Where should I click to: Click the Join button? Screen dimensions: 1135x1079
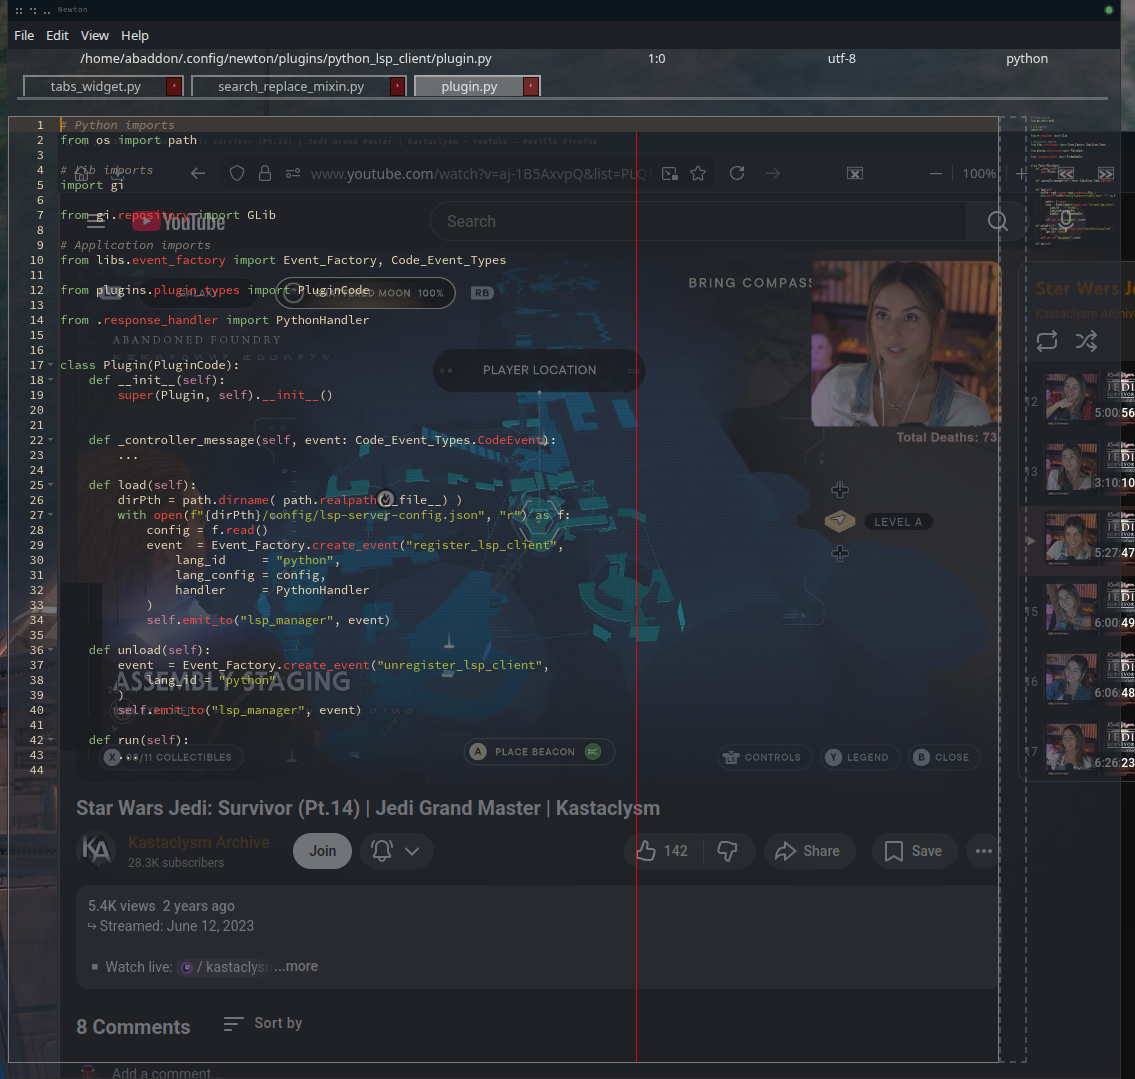(322, 850)
